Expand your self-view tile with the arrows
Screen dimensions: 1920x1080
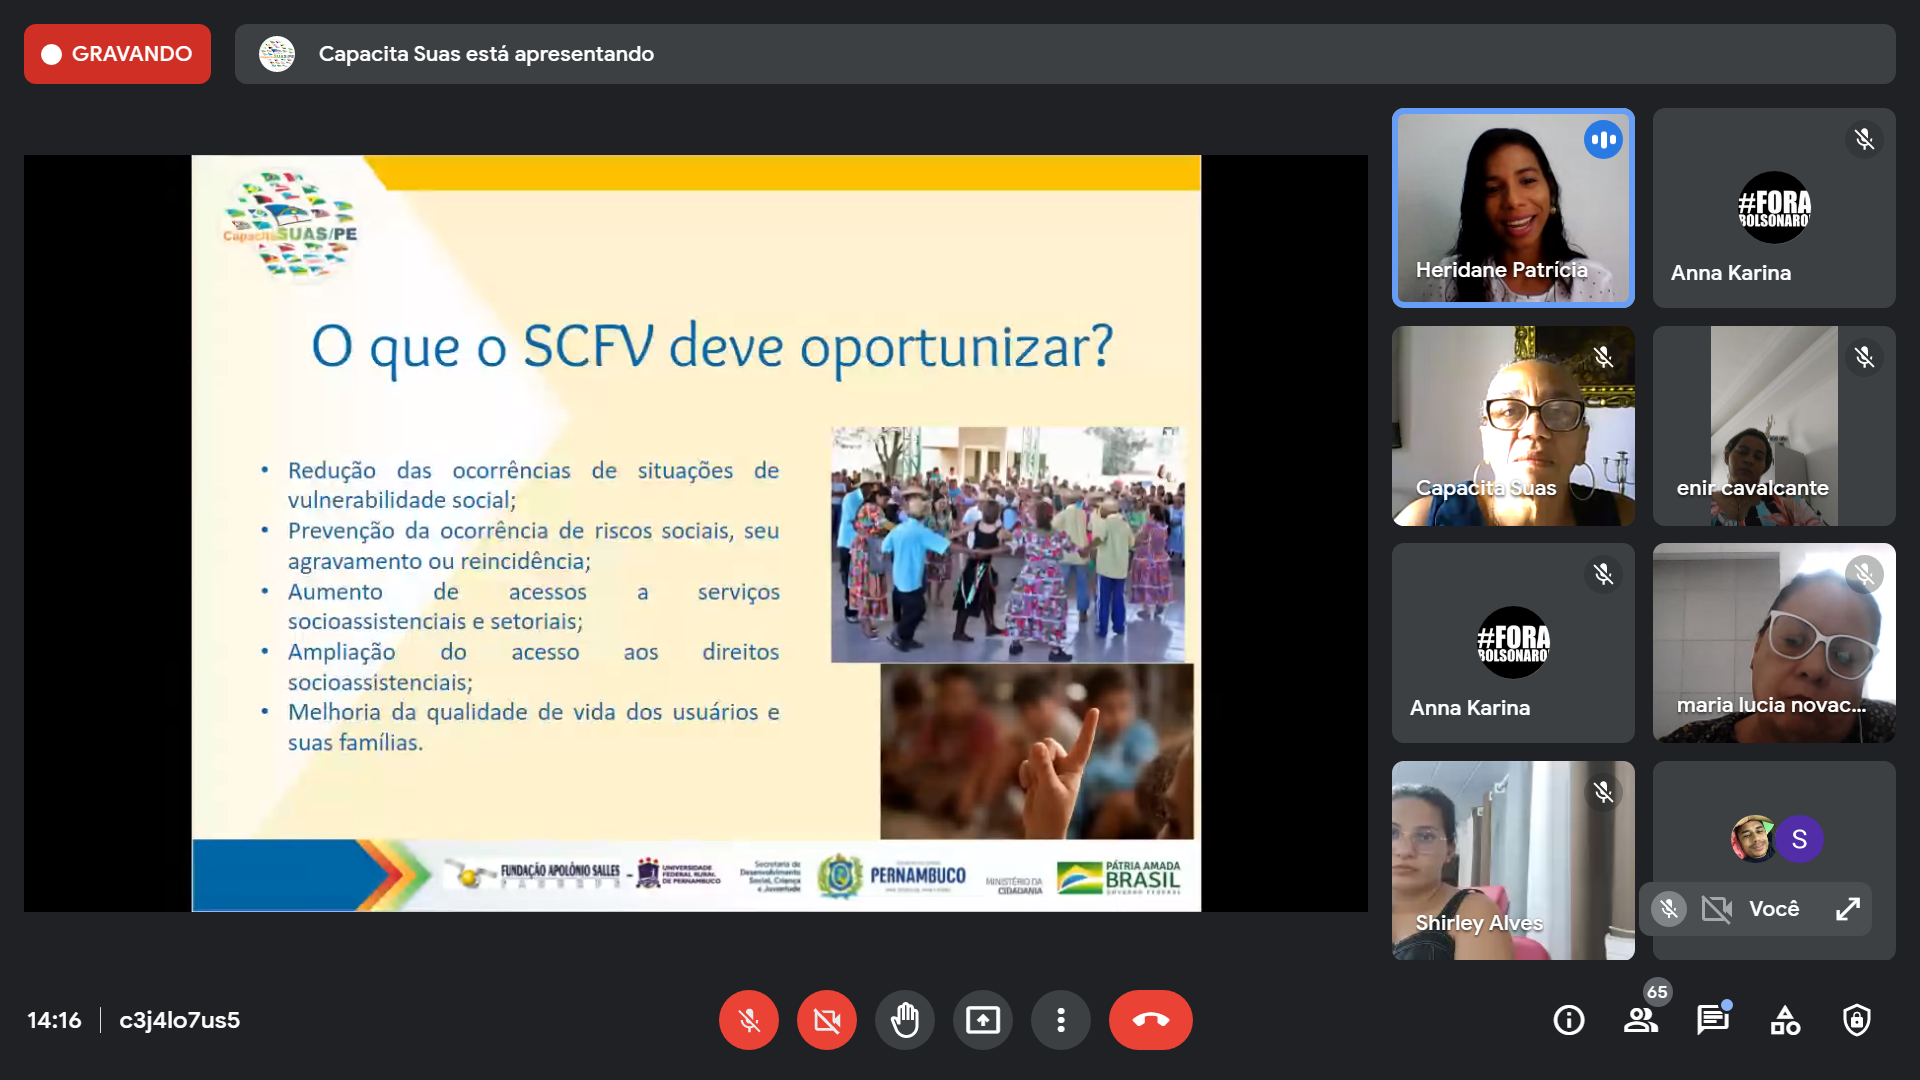1847,909
